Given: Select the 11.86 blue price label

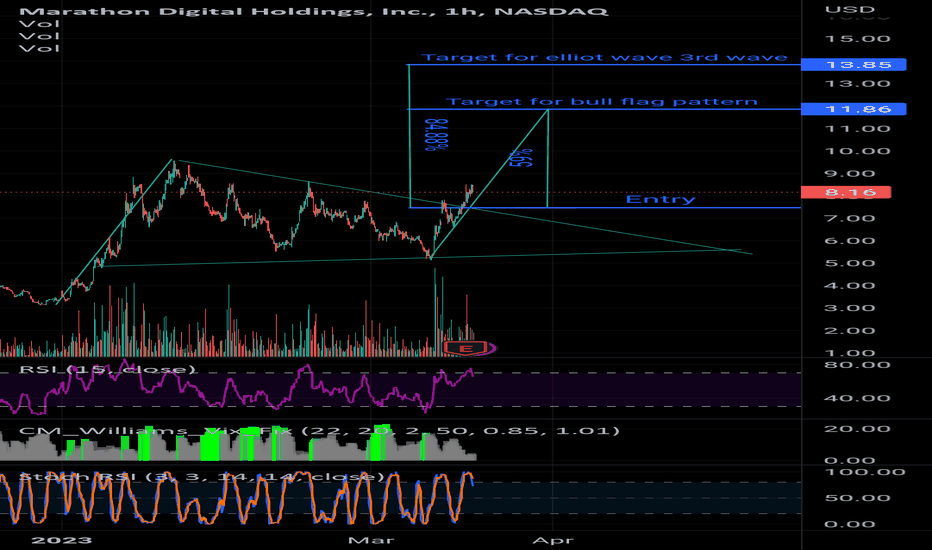Looking at the screenshot, I should (853, 109).
